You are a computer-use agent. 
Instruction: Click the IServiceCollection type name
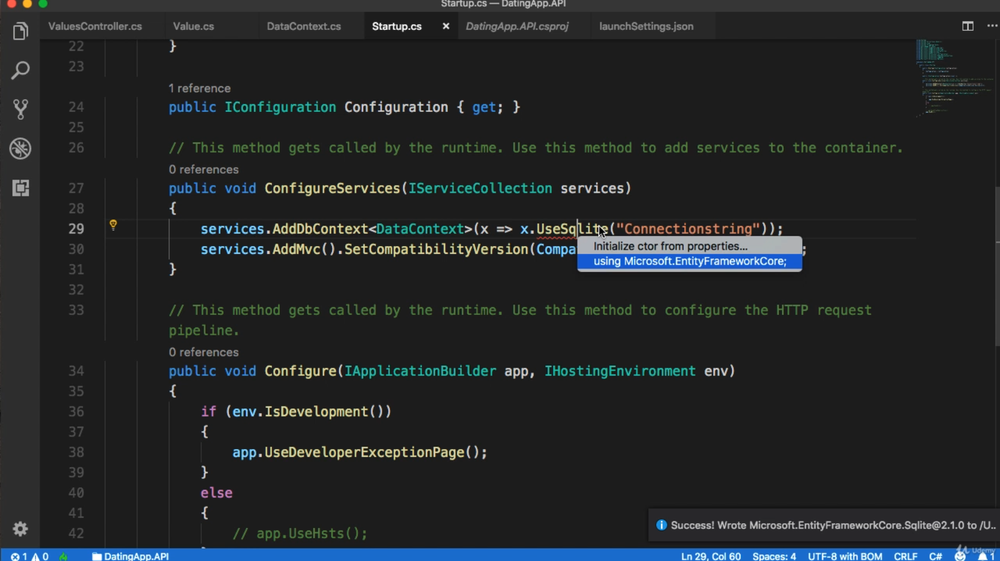pos(480,188)
